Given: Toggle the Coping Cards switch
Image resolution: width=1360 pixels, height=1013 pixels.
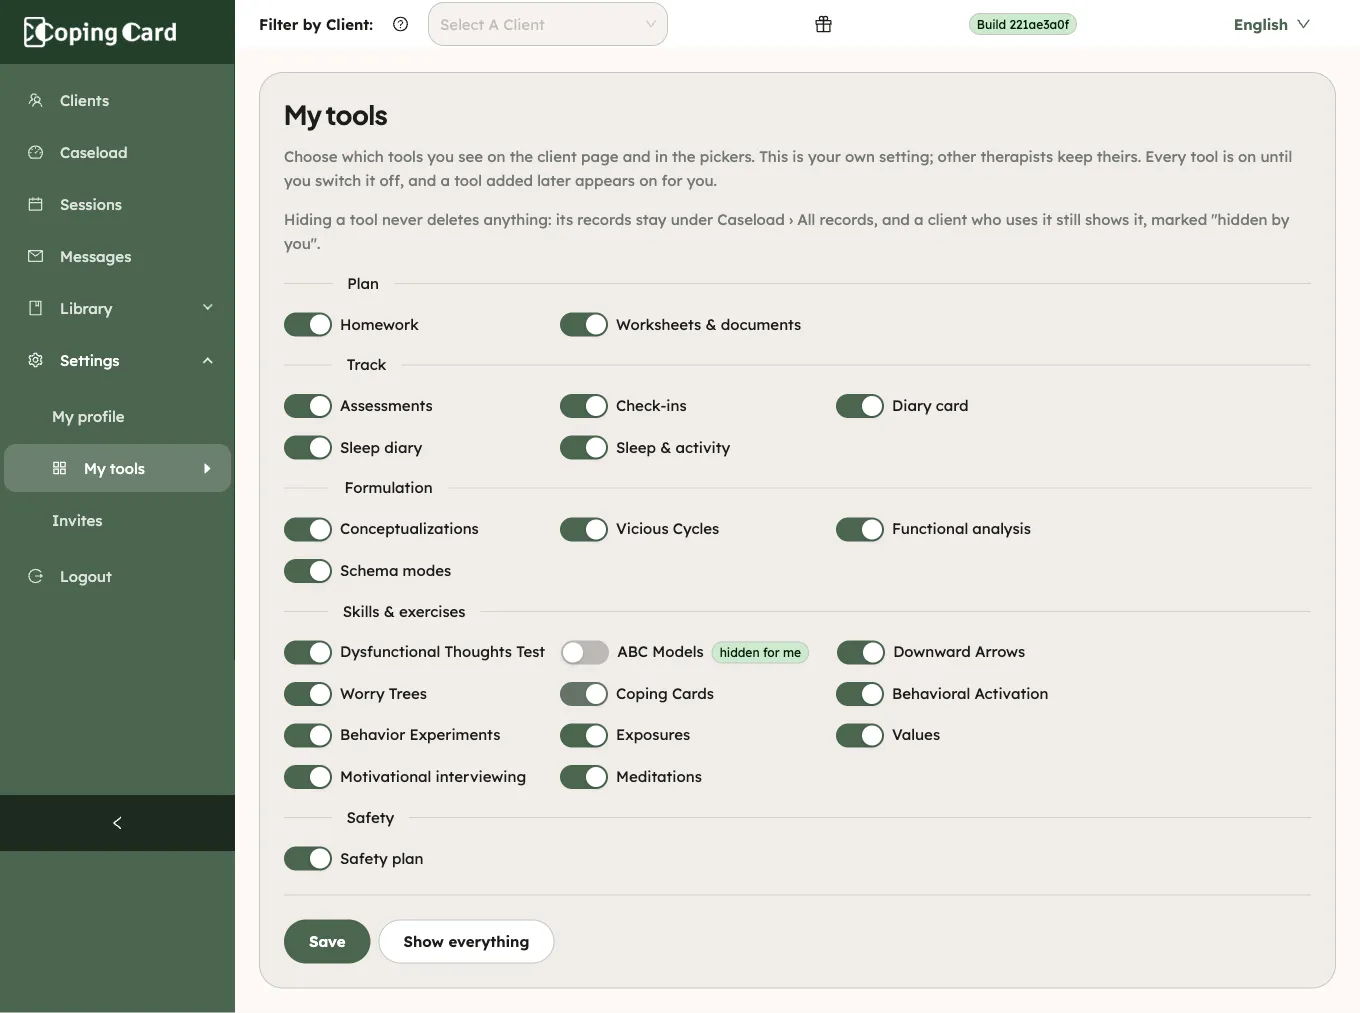Looking at the screenshot, I should 584,694.
